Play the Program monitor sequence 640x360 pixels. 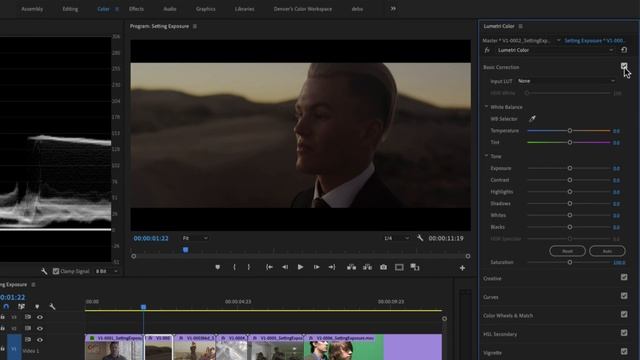tap(300, 267)
